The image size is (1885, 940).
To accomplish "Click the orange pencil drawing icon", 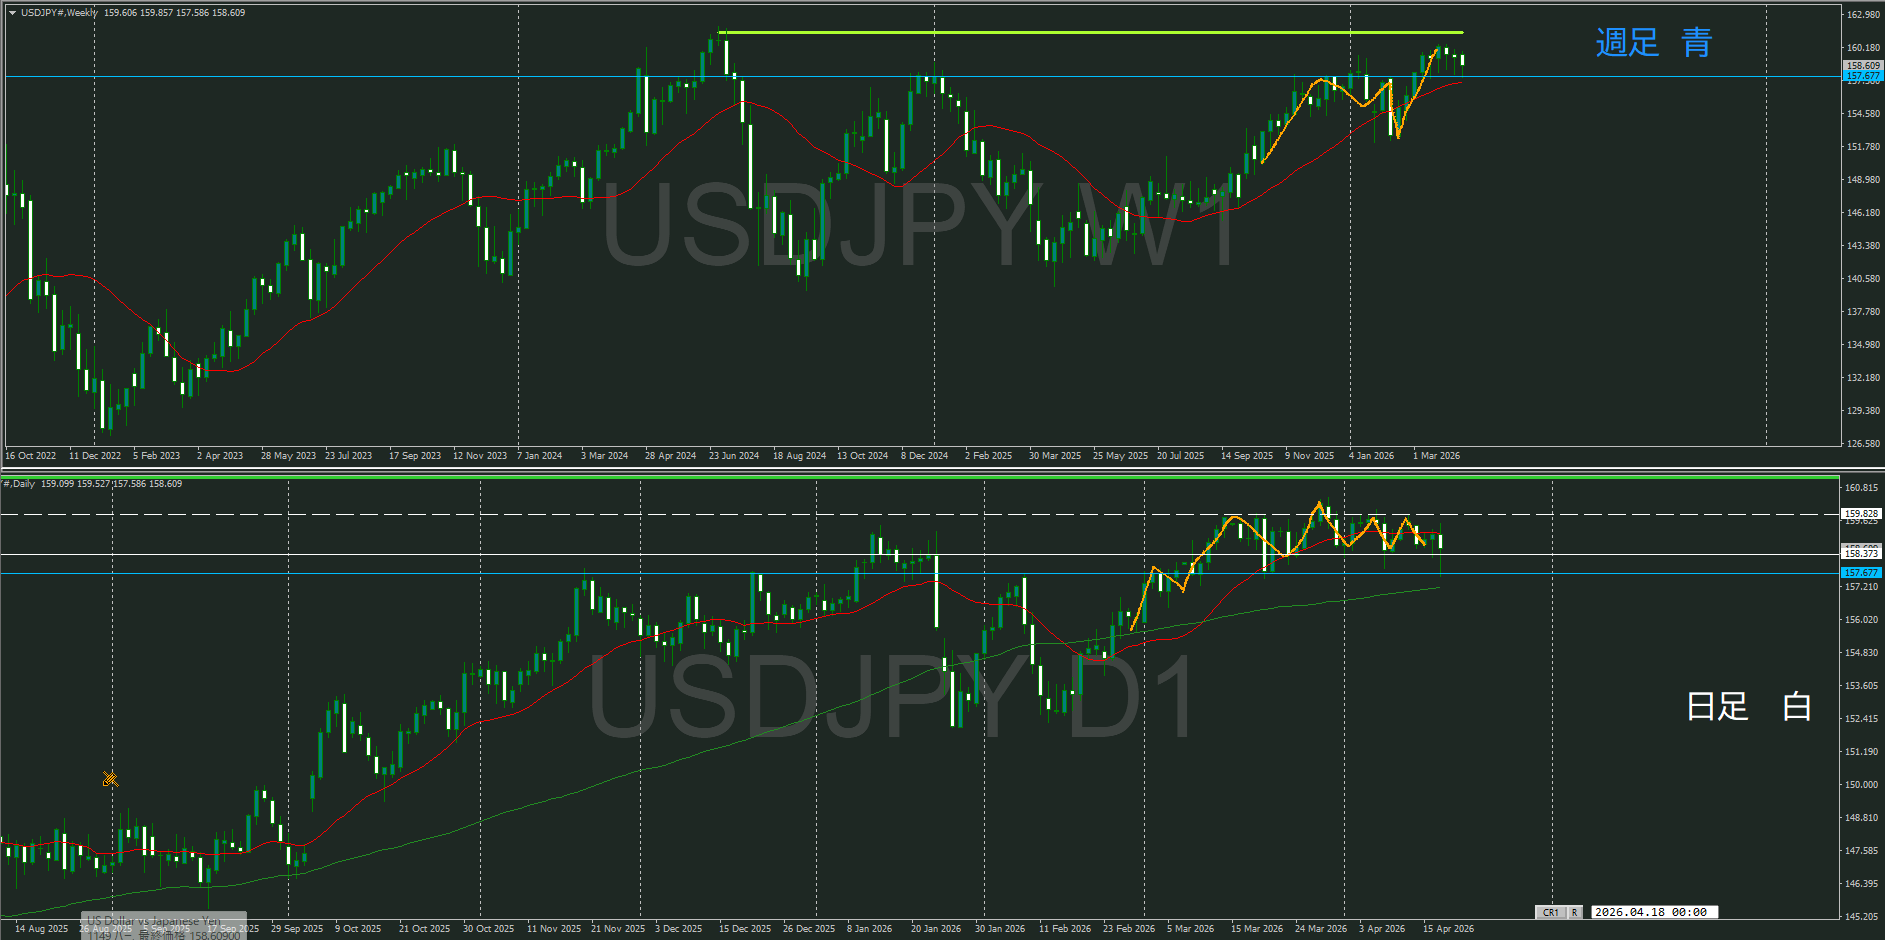I will 110,778.
